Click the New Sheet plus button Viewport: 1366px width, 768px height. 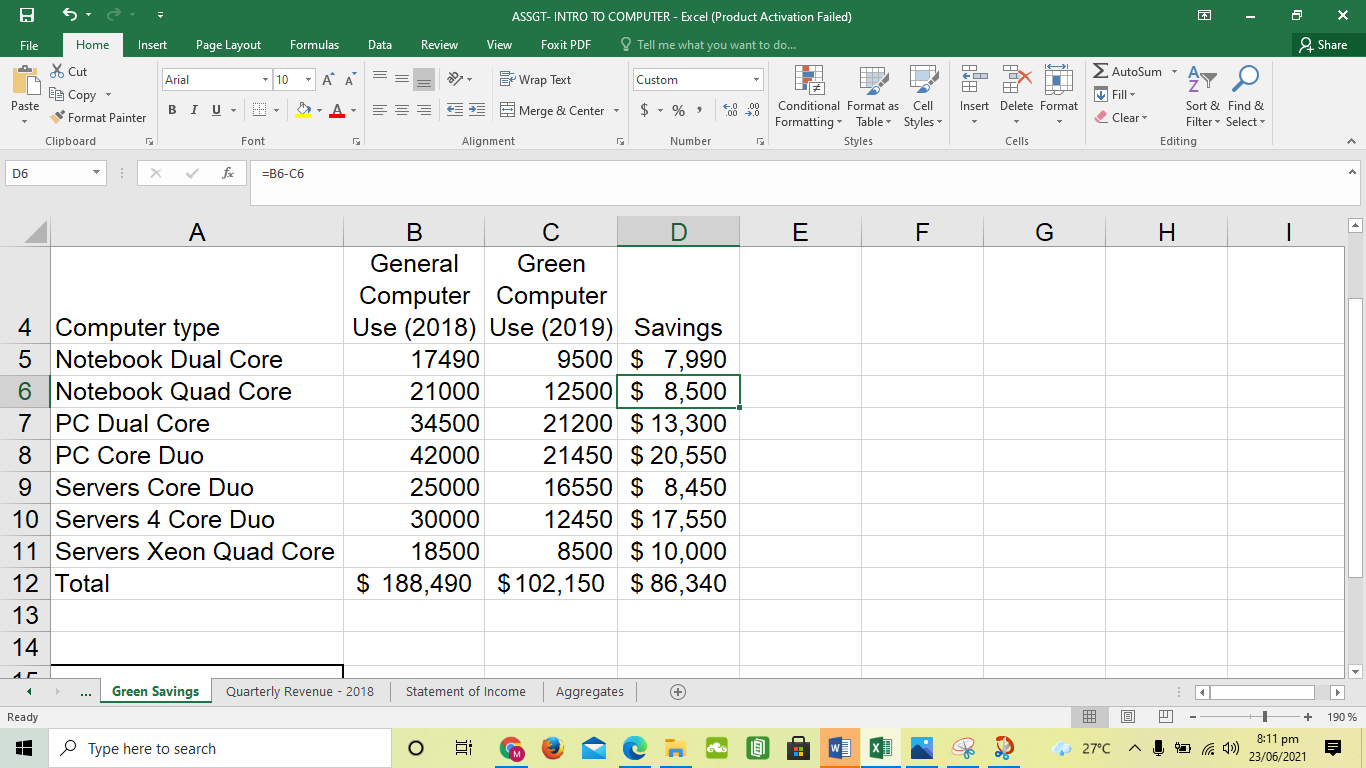click(x=679, y=691)
